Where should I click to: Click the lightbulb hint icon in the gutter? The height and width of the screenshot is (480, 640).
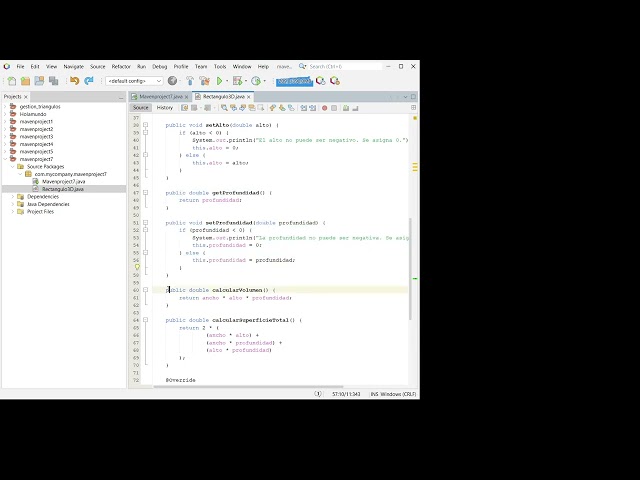click(x=137, y=267)
